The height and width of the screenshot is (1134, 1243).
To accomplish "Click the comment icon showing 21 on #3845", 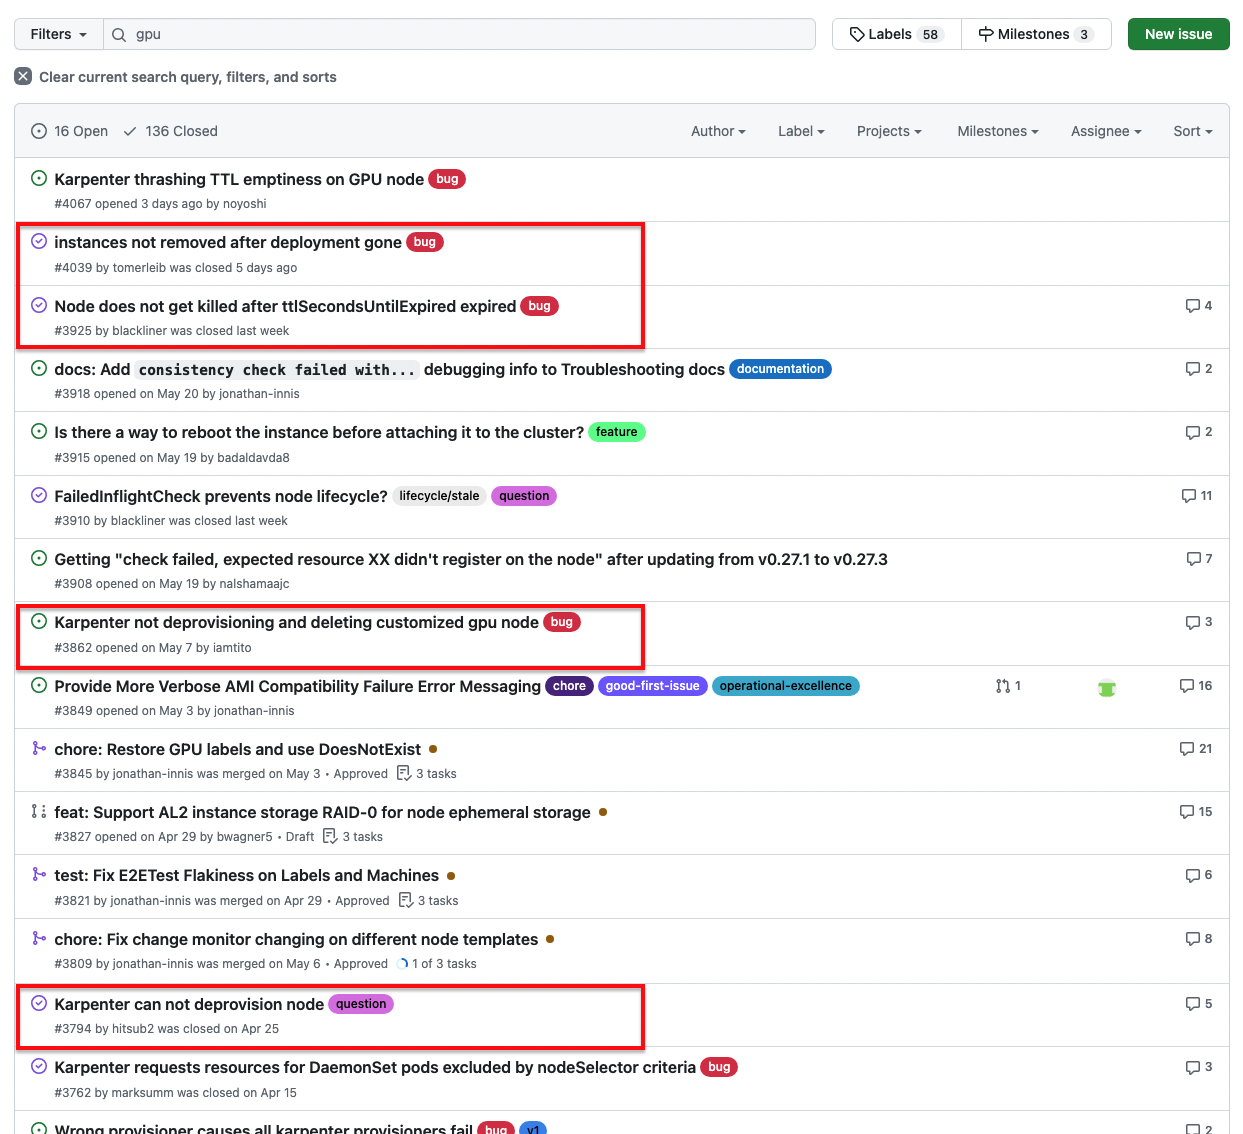I will (1187, 749).
